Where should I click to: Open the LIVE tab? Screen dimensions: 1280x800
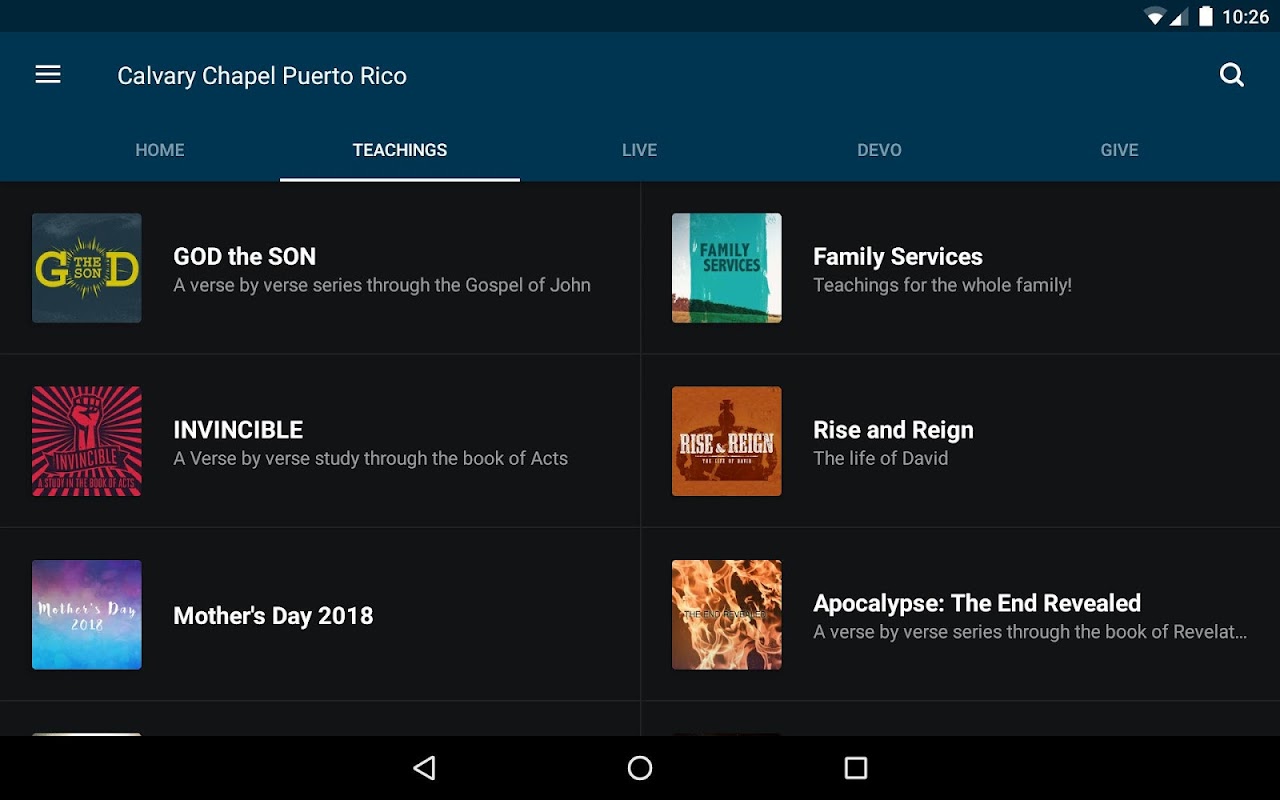click(640, 150)
